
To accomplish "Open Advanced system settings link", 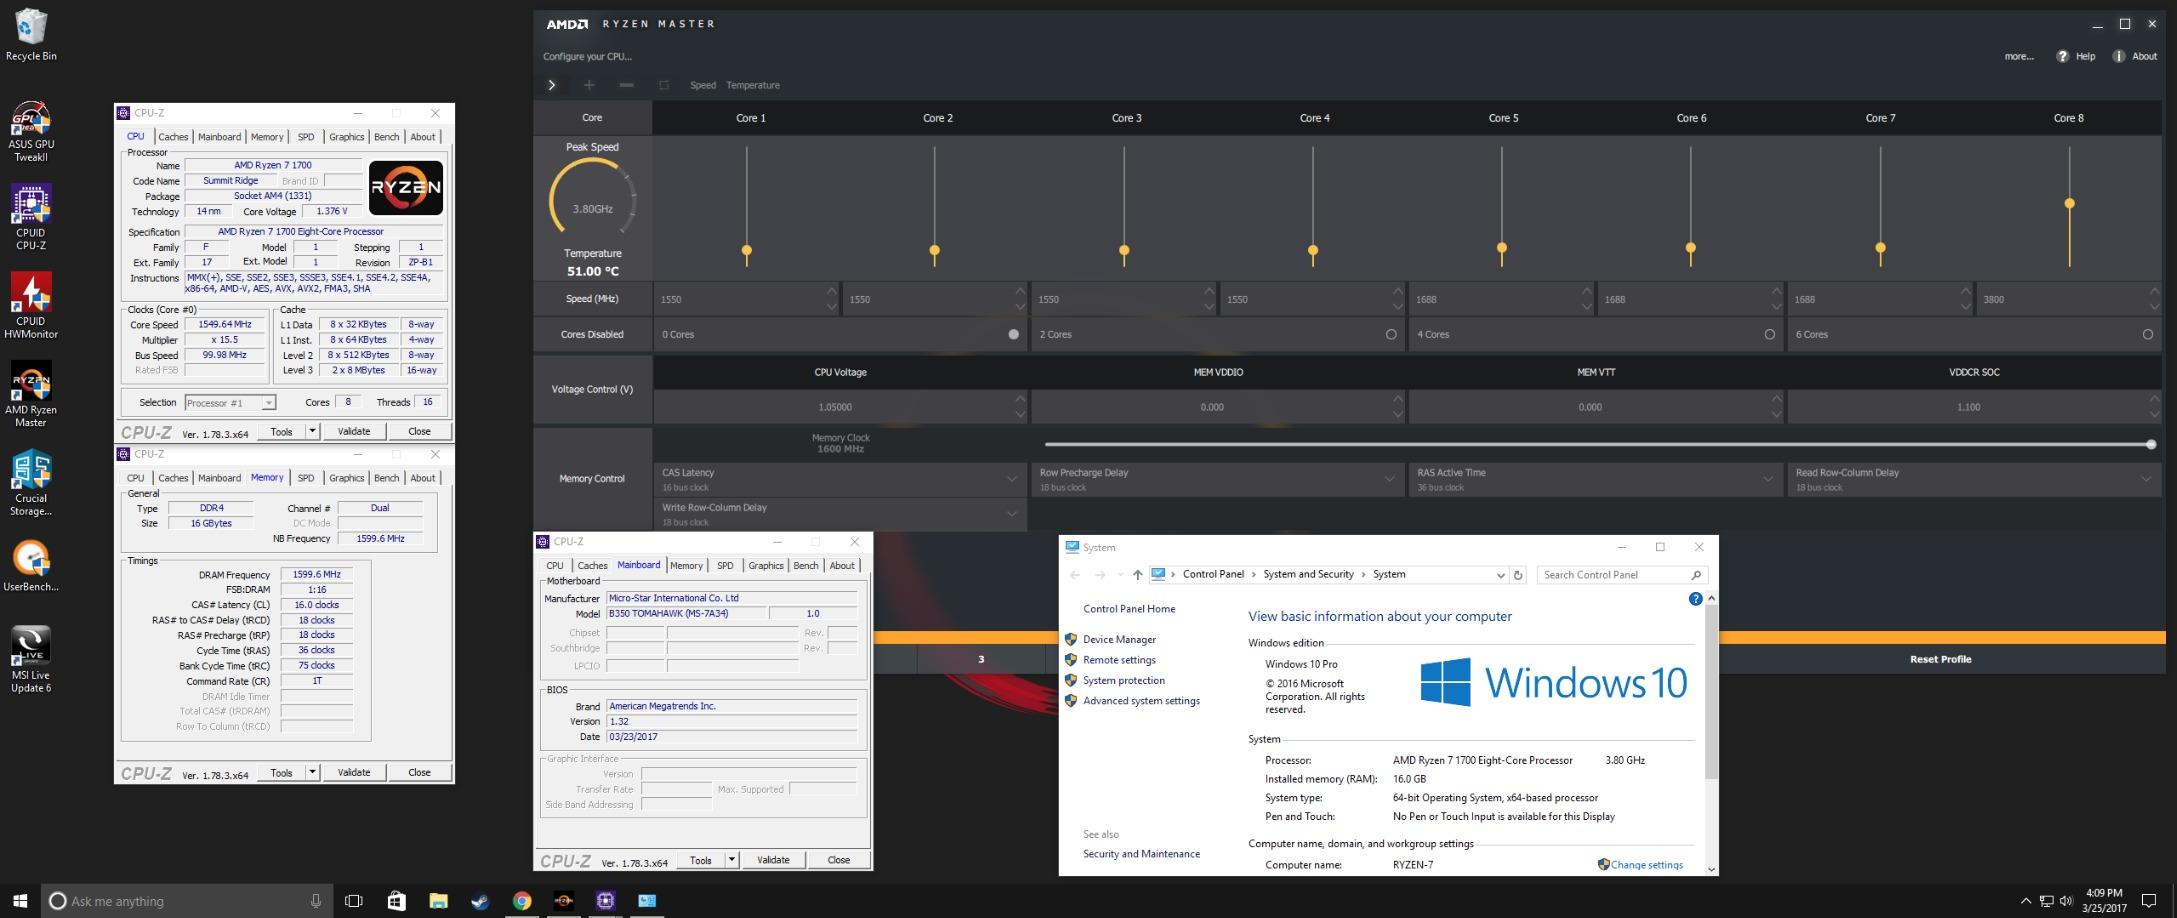I will point(1141,701).
